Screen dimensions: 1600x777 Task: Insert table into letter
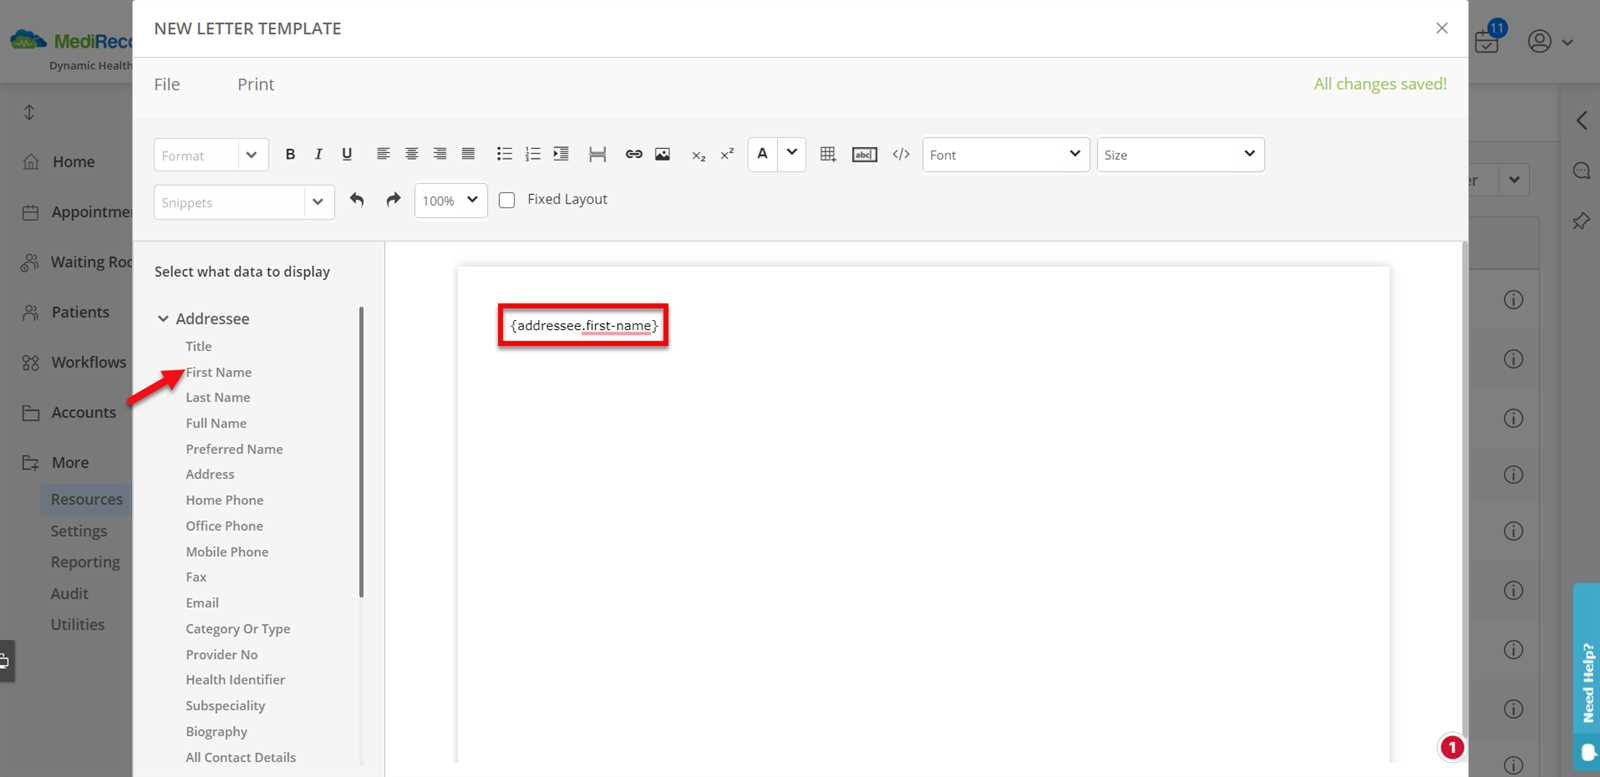coord(828,154)
